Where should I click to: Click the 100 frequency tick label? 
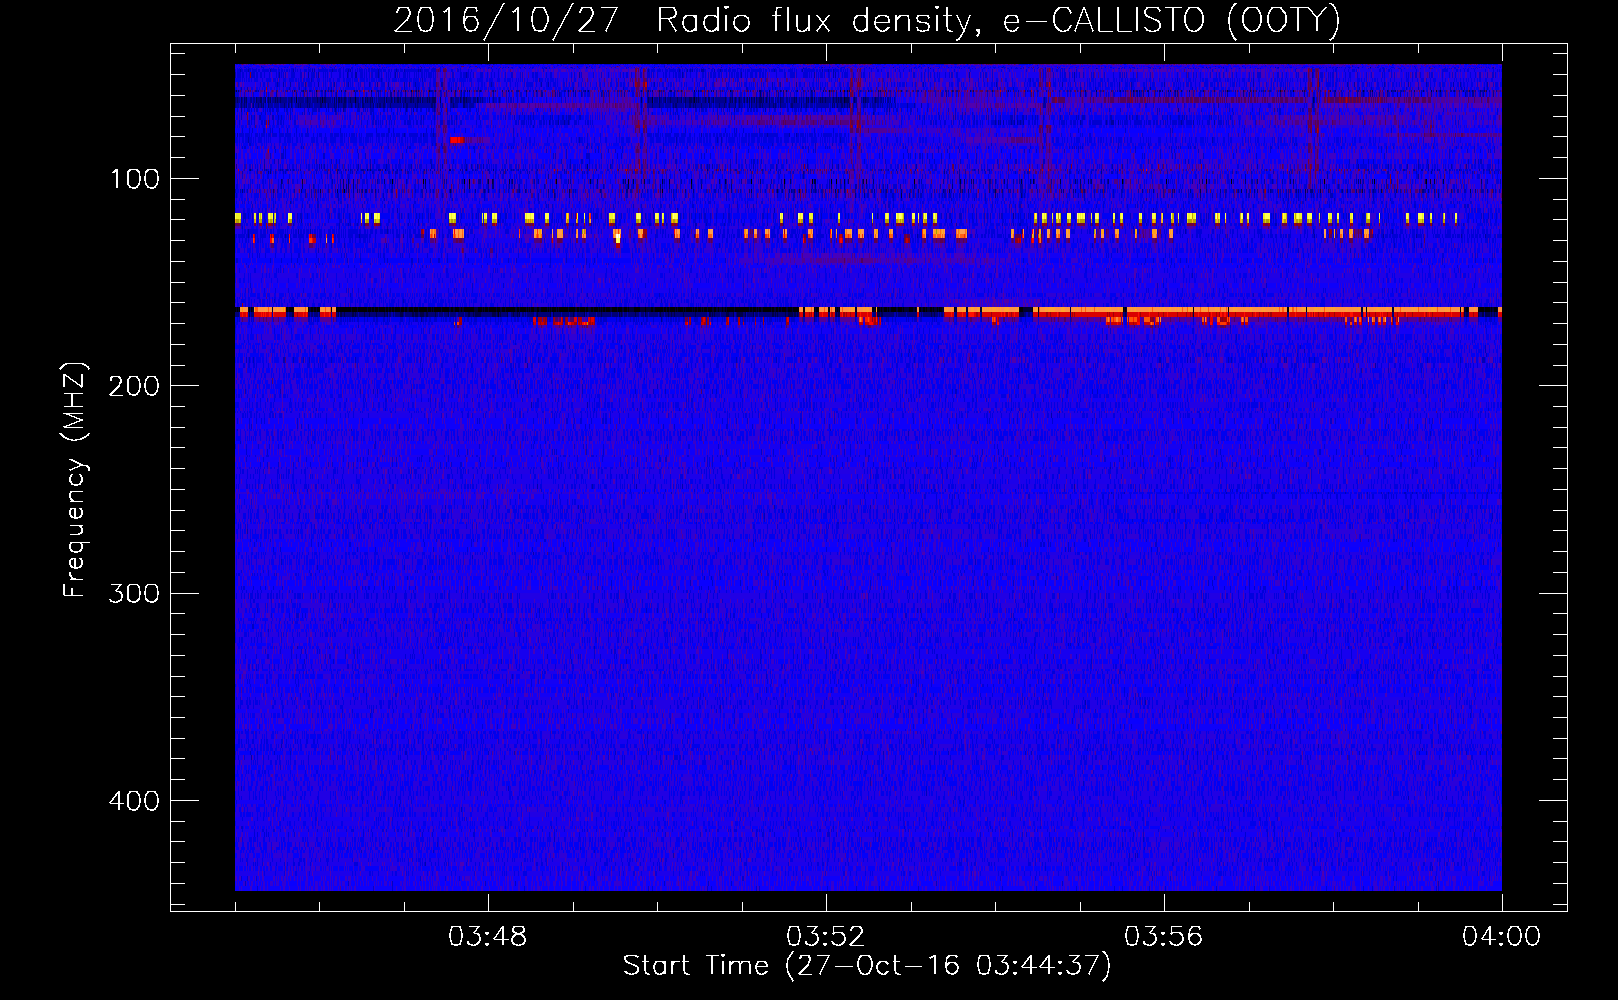tap(134, 179)
